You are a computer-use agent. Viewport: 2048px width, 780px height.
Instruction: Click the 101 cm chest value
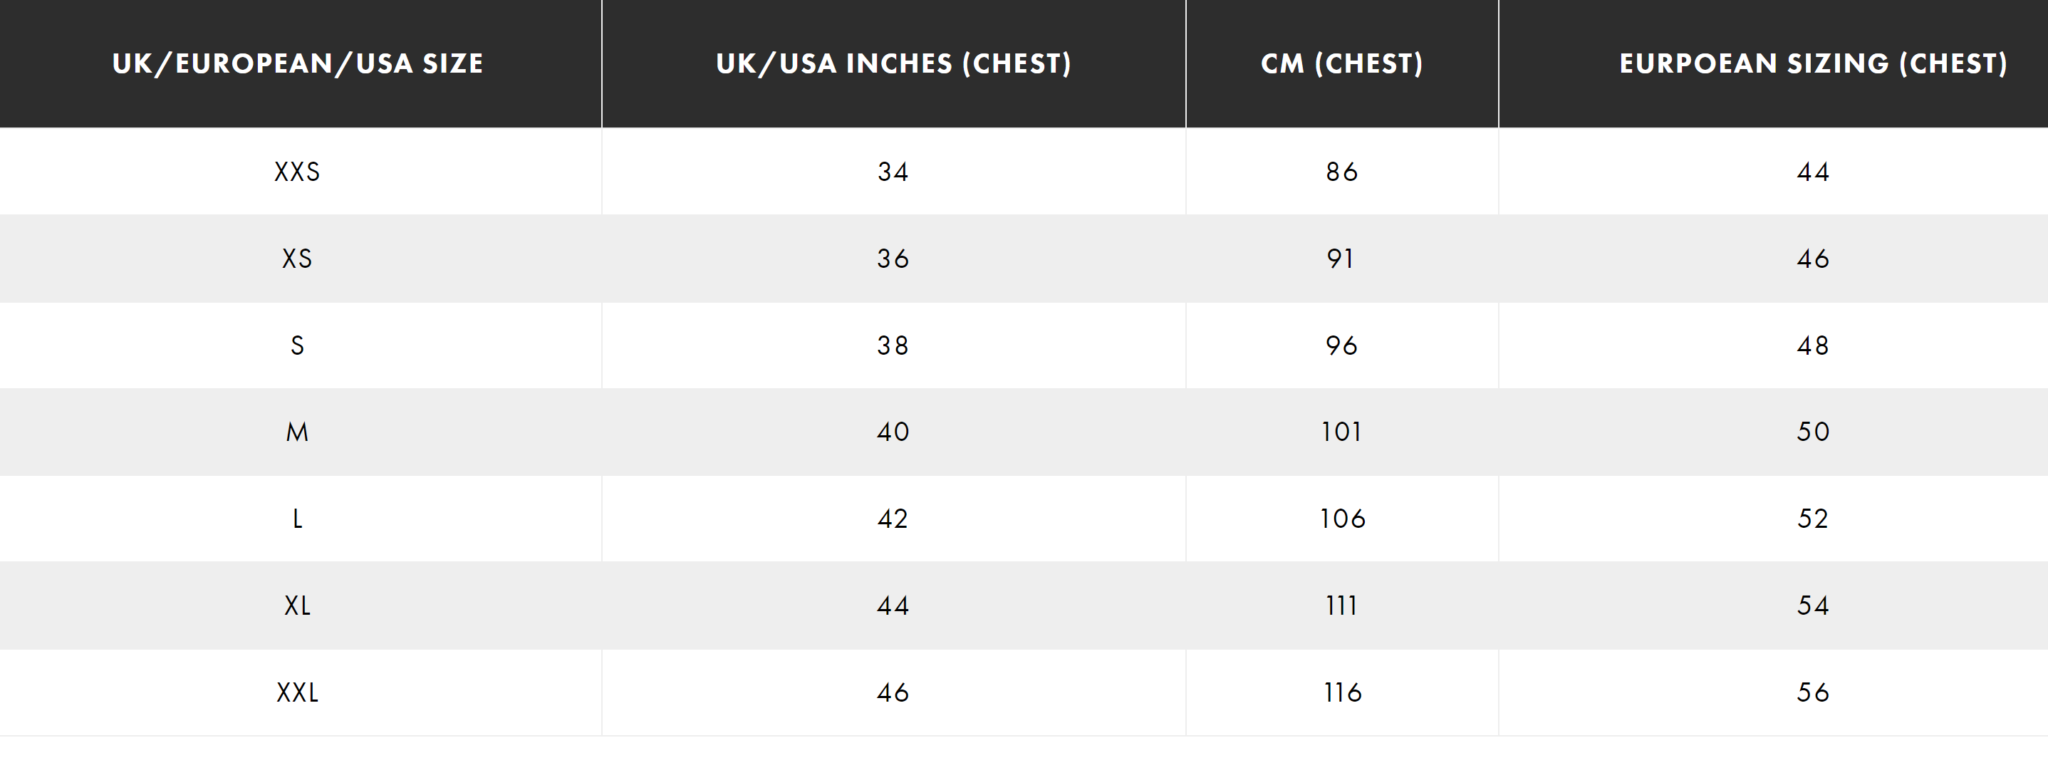pos(1341,432)
